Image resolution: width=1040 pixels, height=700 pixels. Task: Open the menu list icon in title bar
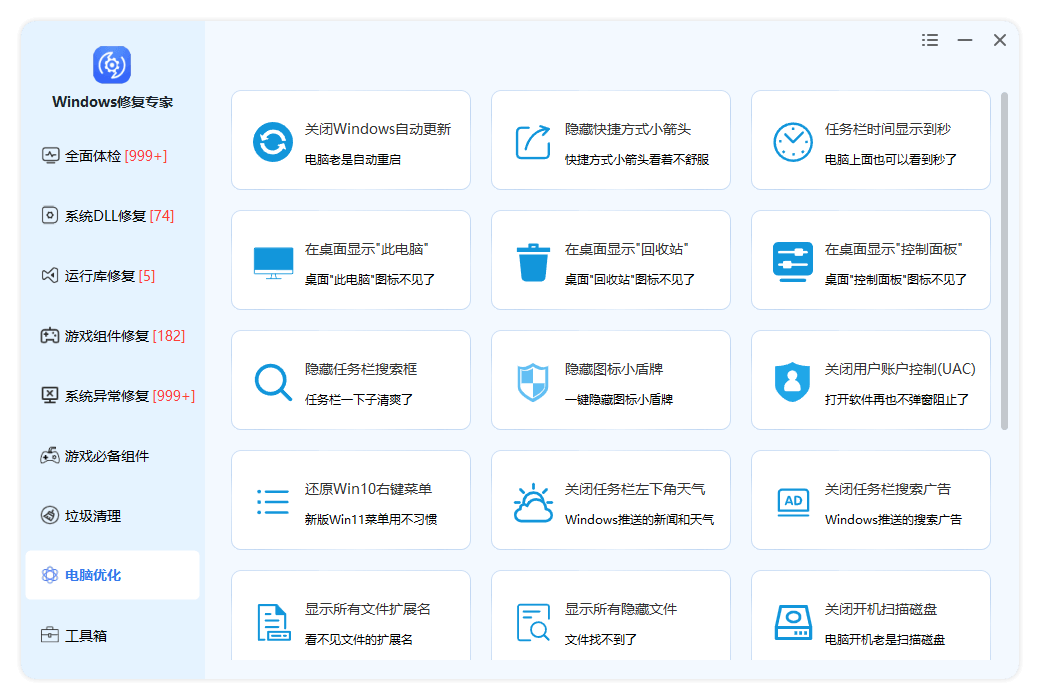930,40
